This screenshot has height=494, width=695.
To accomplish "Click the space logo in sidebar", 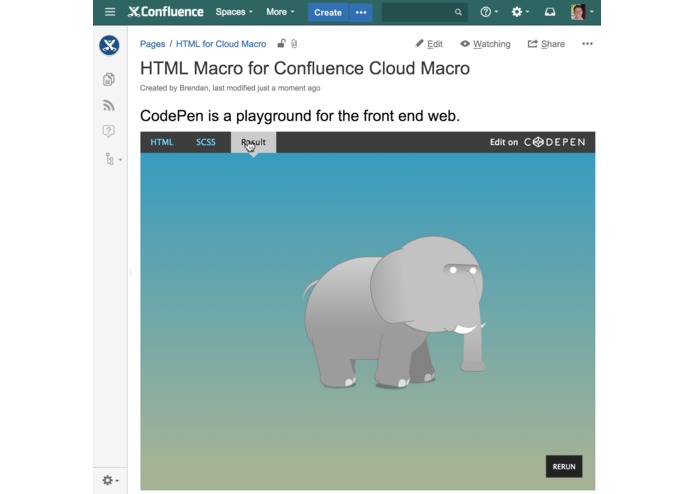I will click(109, 46).
